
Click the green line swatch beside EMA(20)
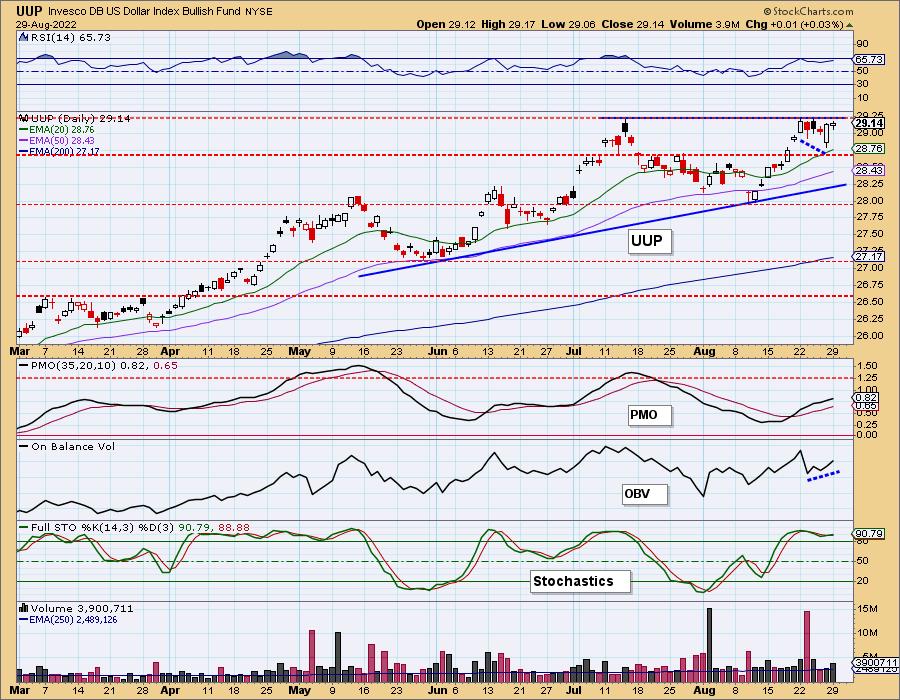[24, 130]
